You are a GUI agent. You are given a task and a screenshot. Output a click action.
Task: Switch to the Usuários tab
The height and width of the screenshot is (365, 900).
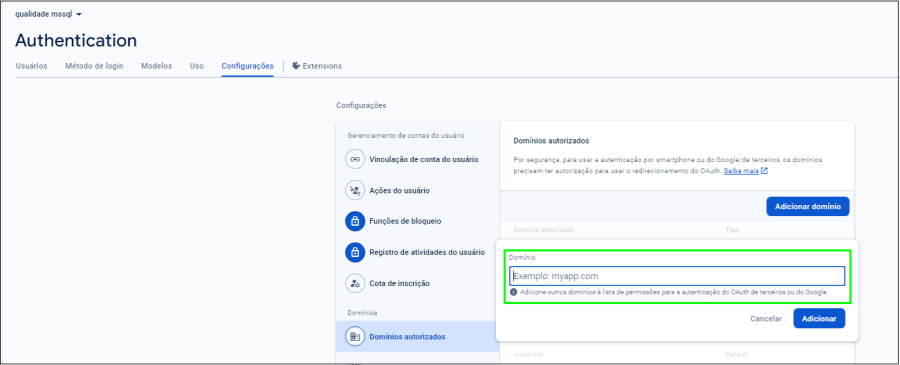[x=31, y=66]
